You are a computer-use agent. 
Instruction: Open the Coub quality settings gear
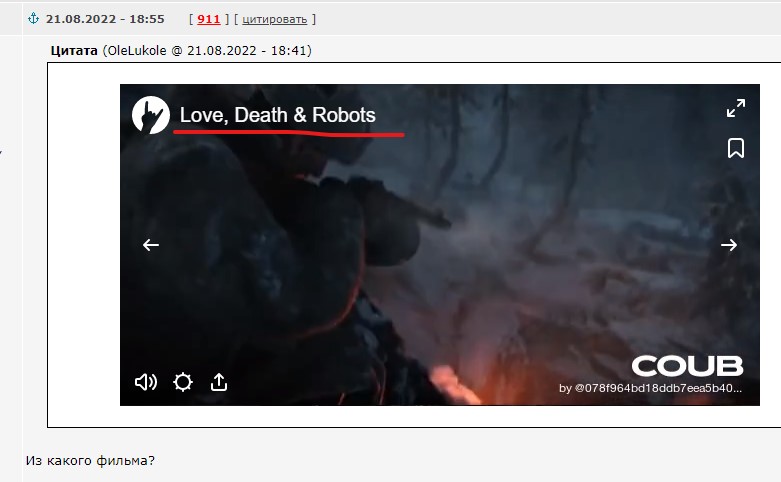[183, 382]
